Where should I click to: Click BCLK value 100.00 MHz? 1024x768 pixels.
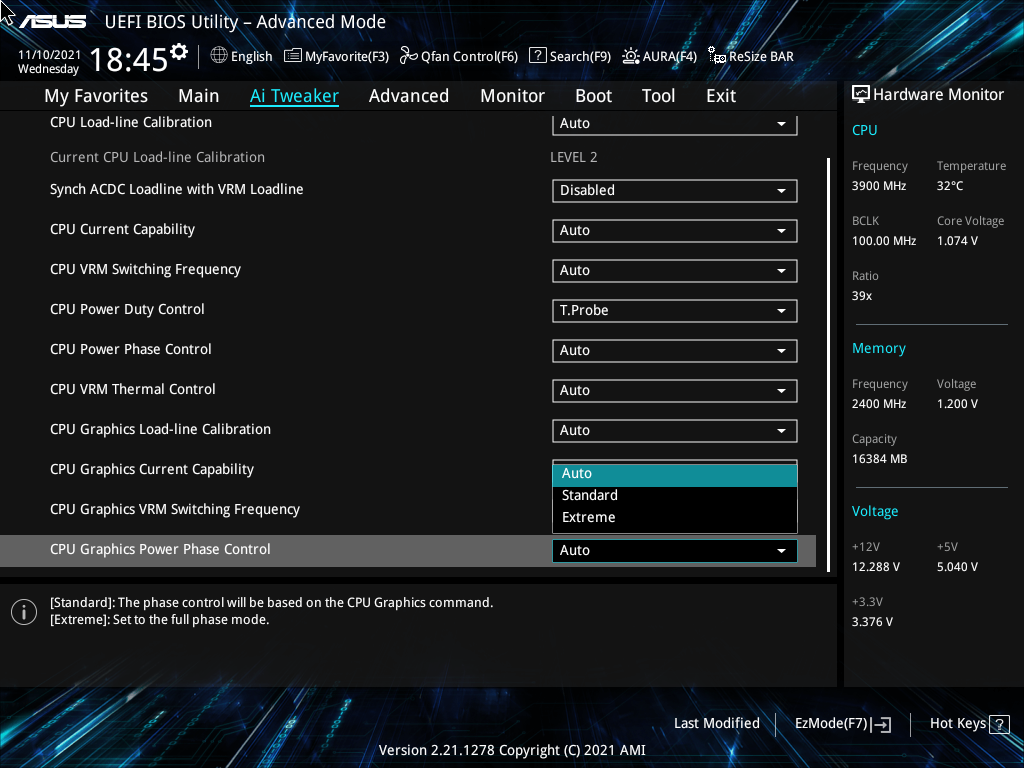(884, 241)
